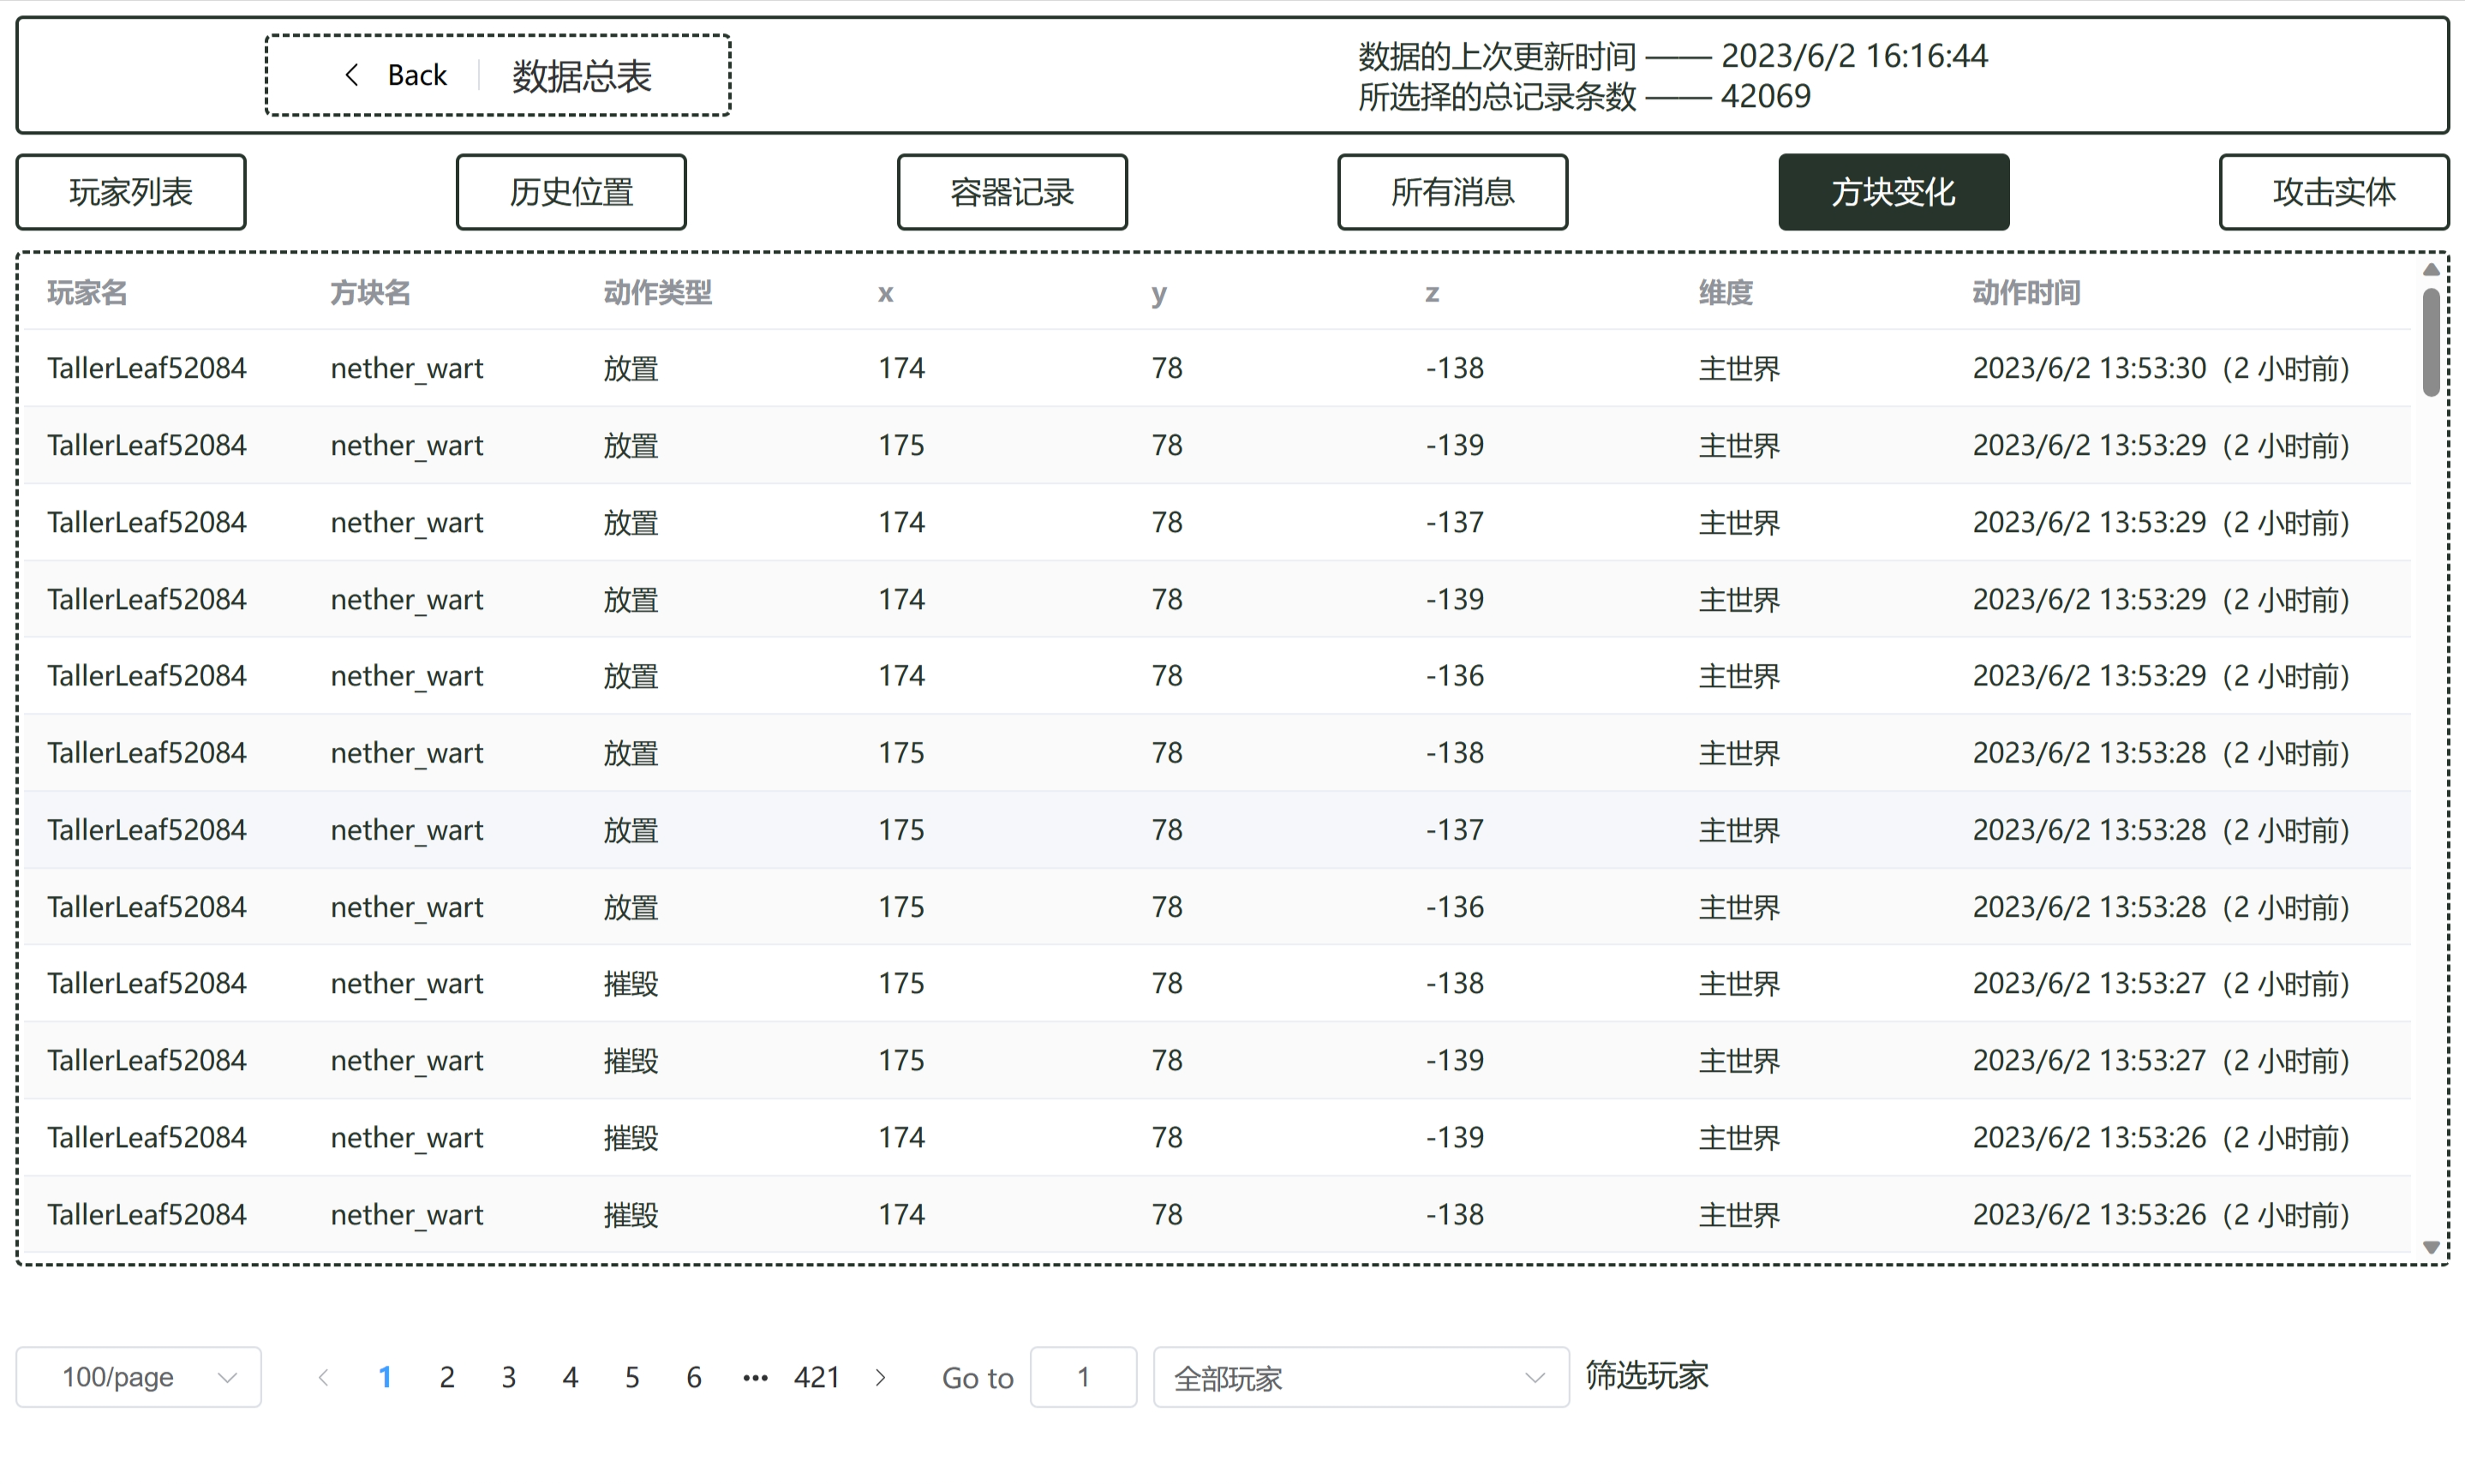Expand the 全部玩家 filter dropdown
This screenshot has width=2465, height=1484.
click(1360, 1377)
